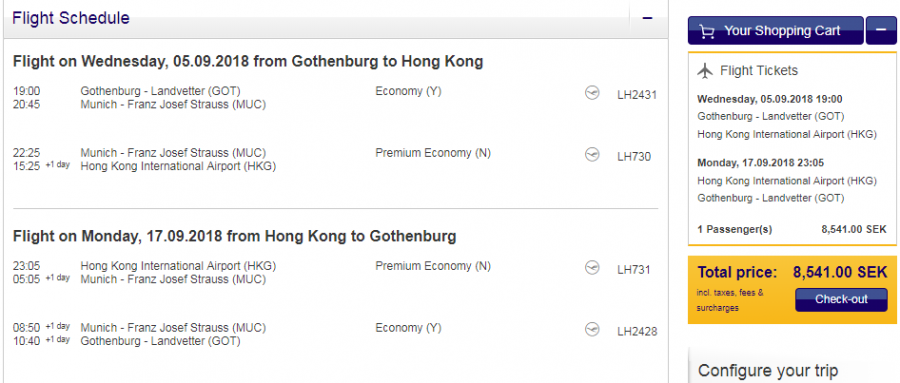This screenshot has height=383, width=900.
Task: Click the Lufthansa logo next to LH2431
Action: tap(592, 93)
